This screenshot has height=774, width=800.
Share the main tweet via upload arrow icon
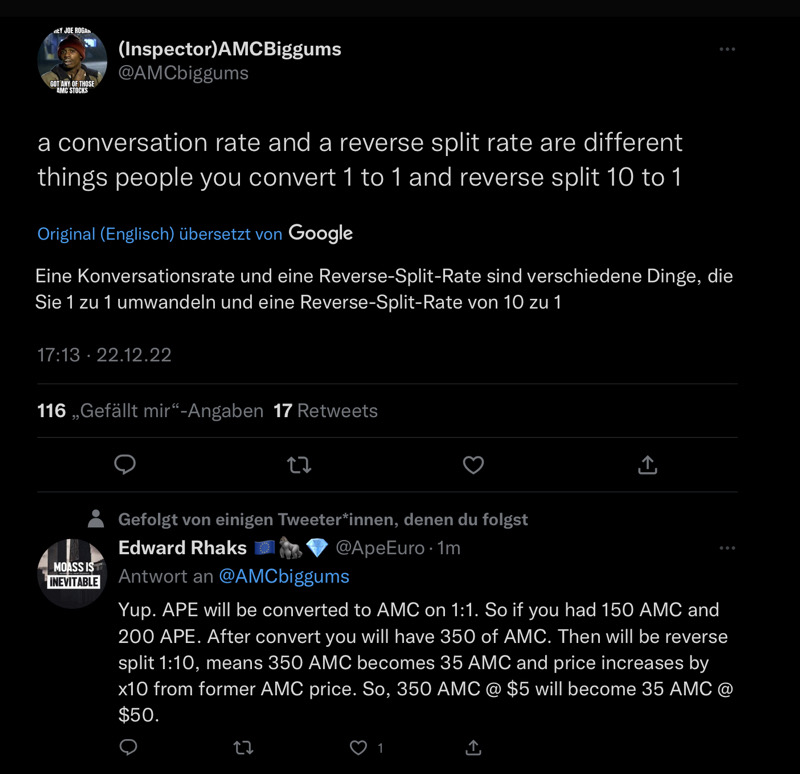pos(648,465)
